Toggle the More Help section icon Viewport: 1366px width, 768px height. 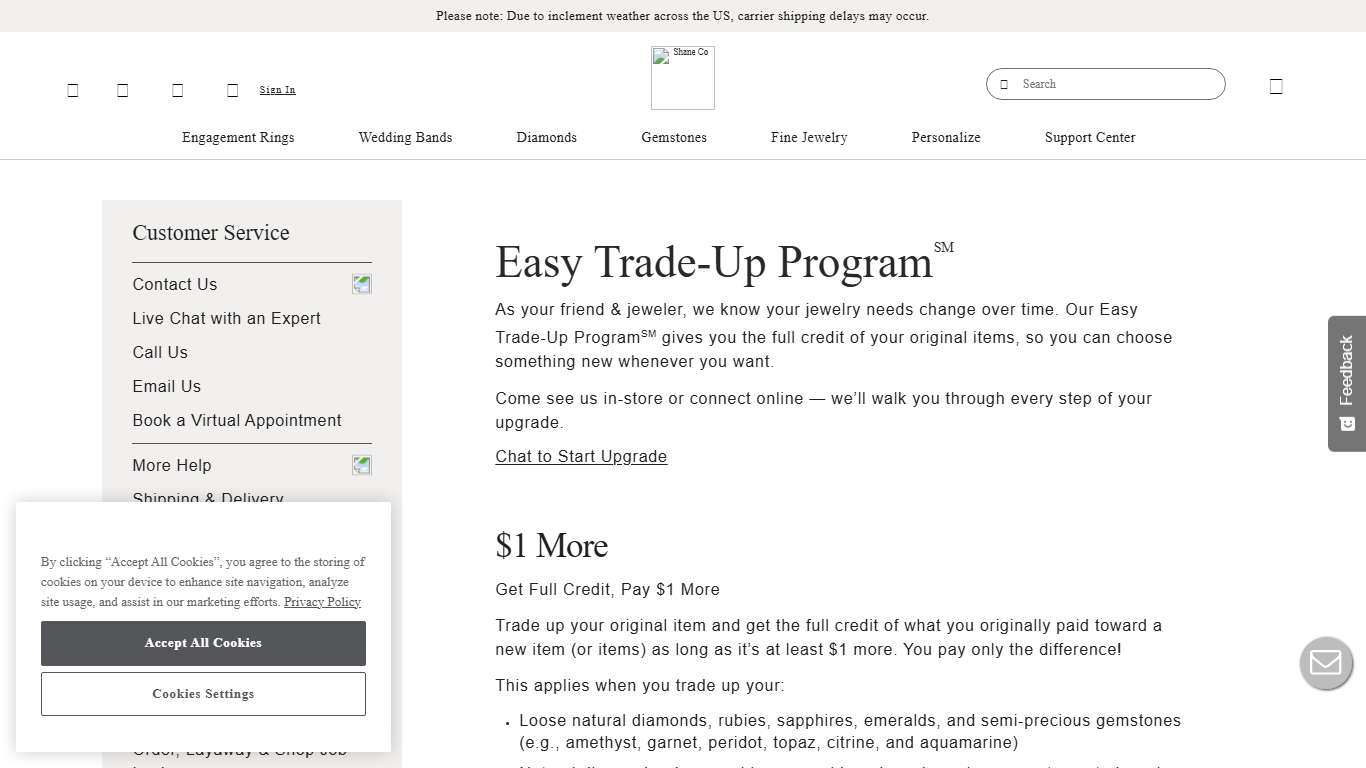(361, 465)
